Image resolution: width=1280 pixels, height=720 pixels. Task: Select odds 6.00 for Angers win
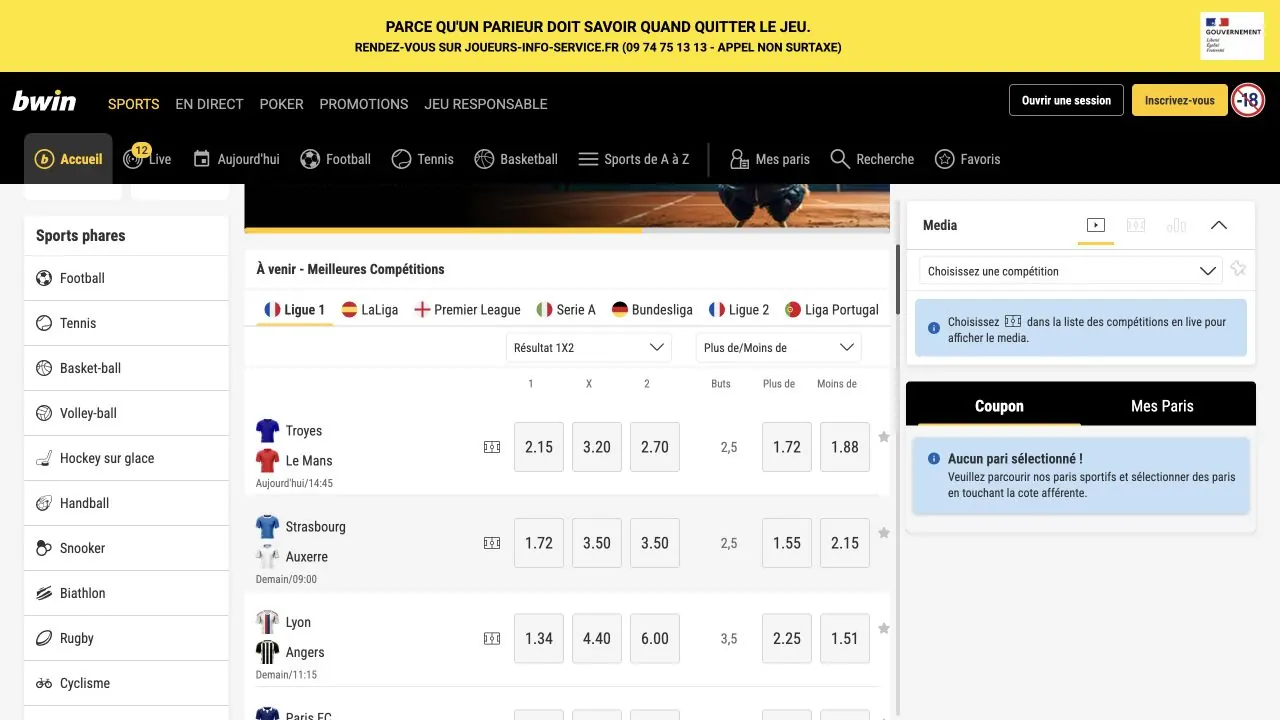pyautogui.click(x=655, y=638)
